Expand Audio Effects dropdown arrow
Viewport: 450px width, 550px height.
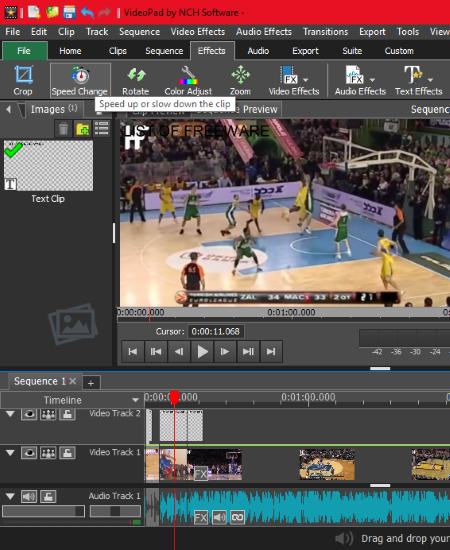point(372,80)
